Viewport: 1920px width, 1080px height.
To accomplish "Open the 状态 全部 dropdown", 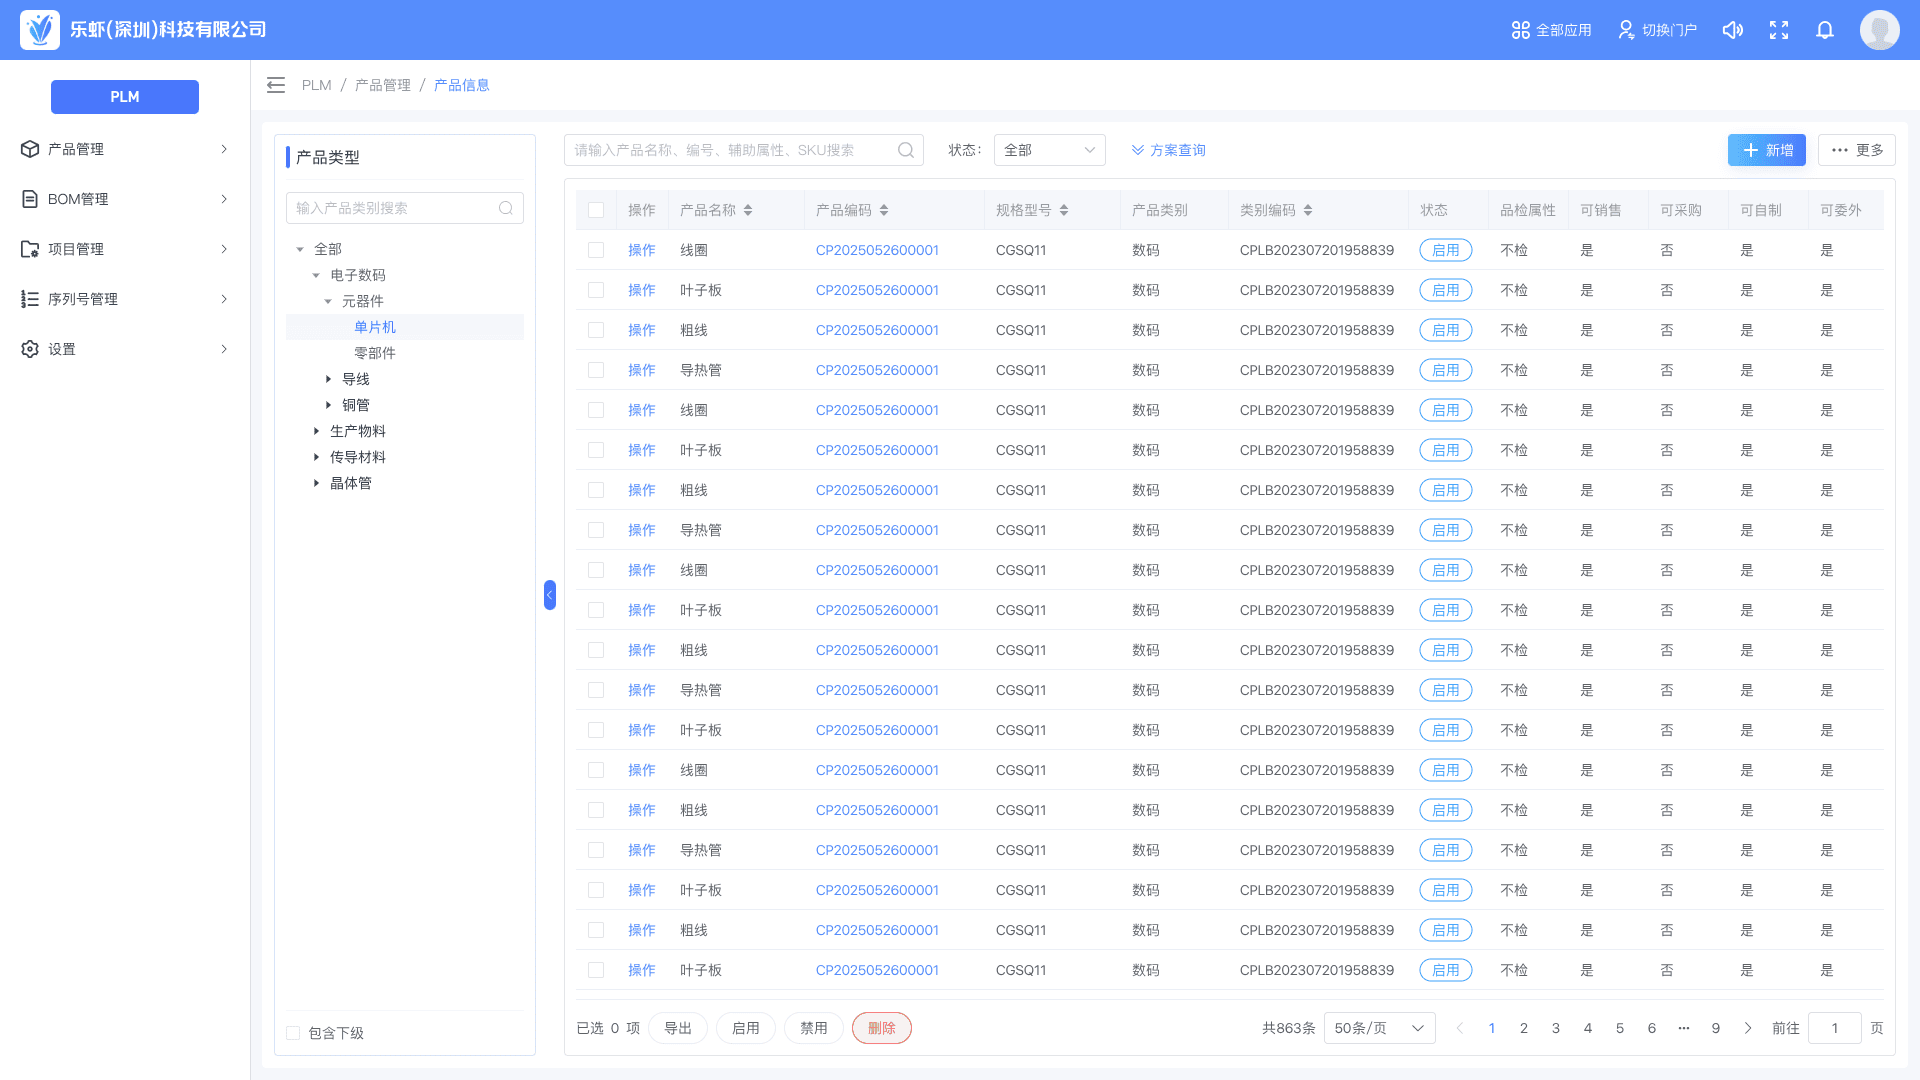I will tap(1049, 150).
